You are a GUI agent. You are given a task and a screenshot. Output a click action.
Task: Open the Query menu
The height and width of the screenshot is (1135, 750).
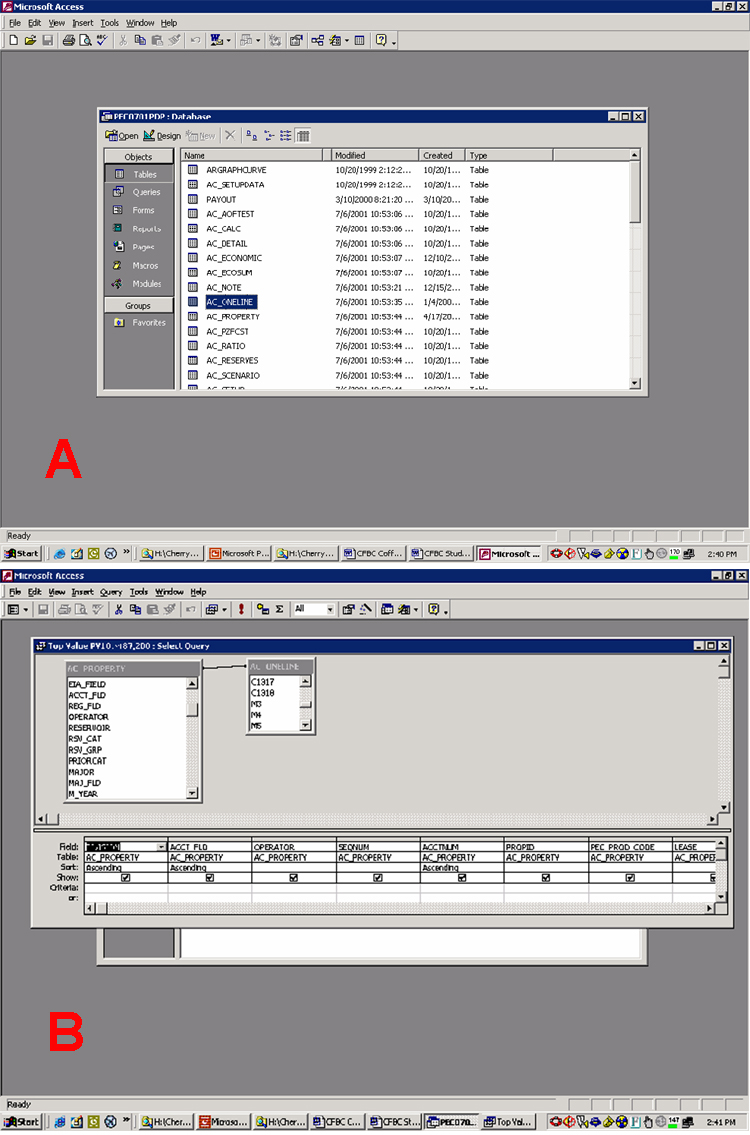click(x=111, y=592)
